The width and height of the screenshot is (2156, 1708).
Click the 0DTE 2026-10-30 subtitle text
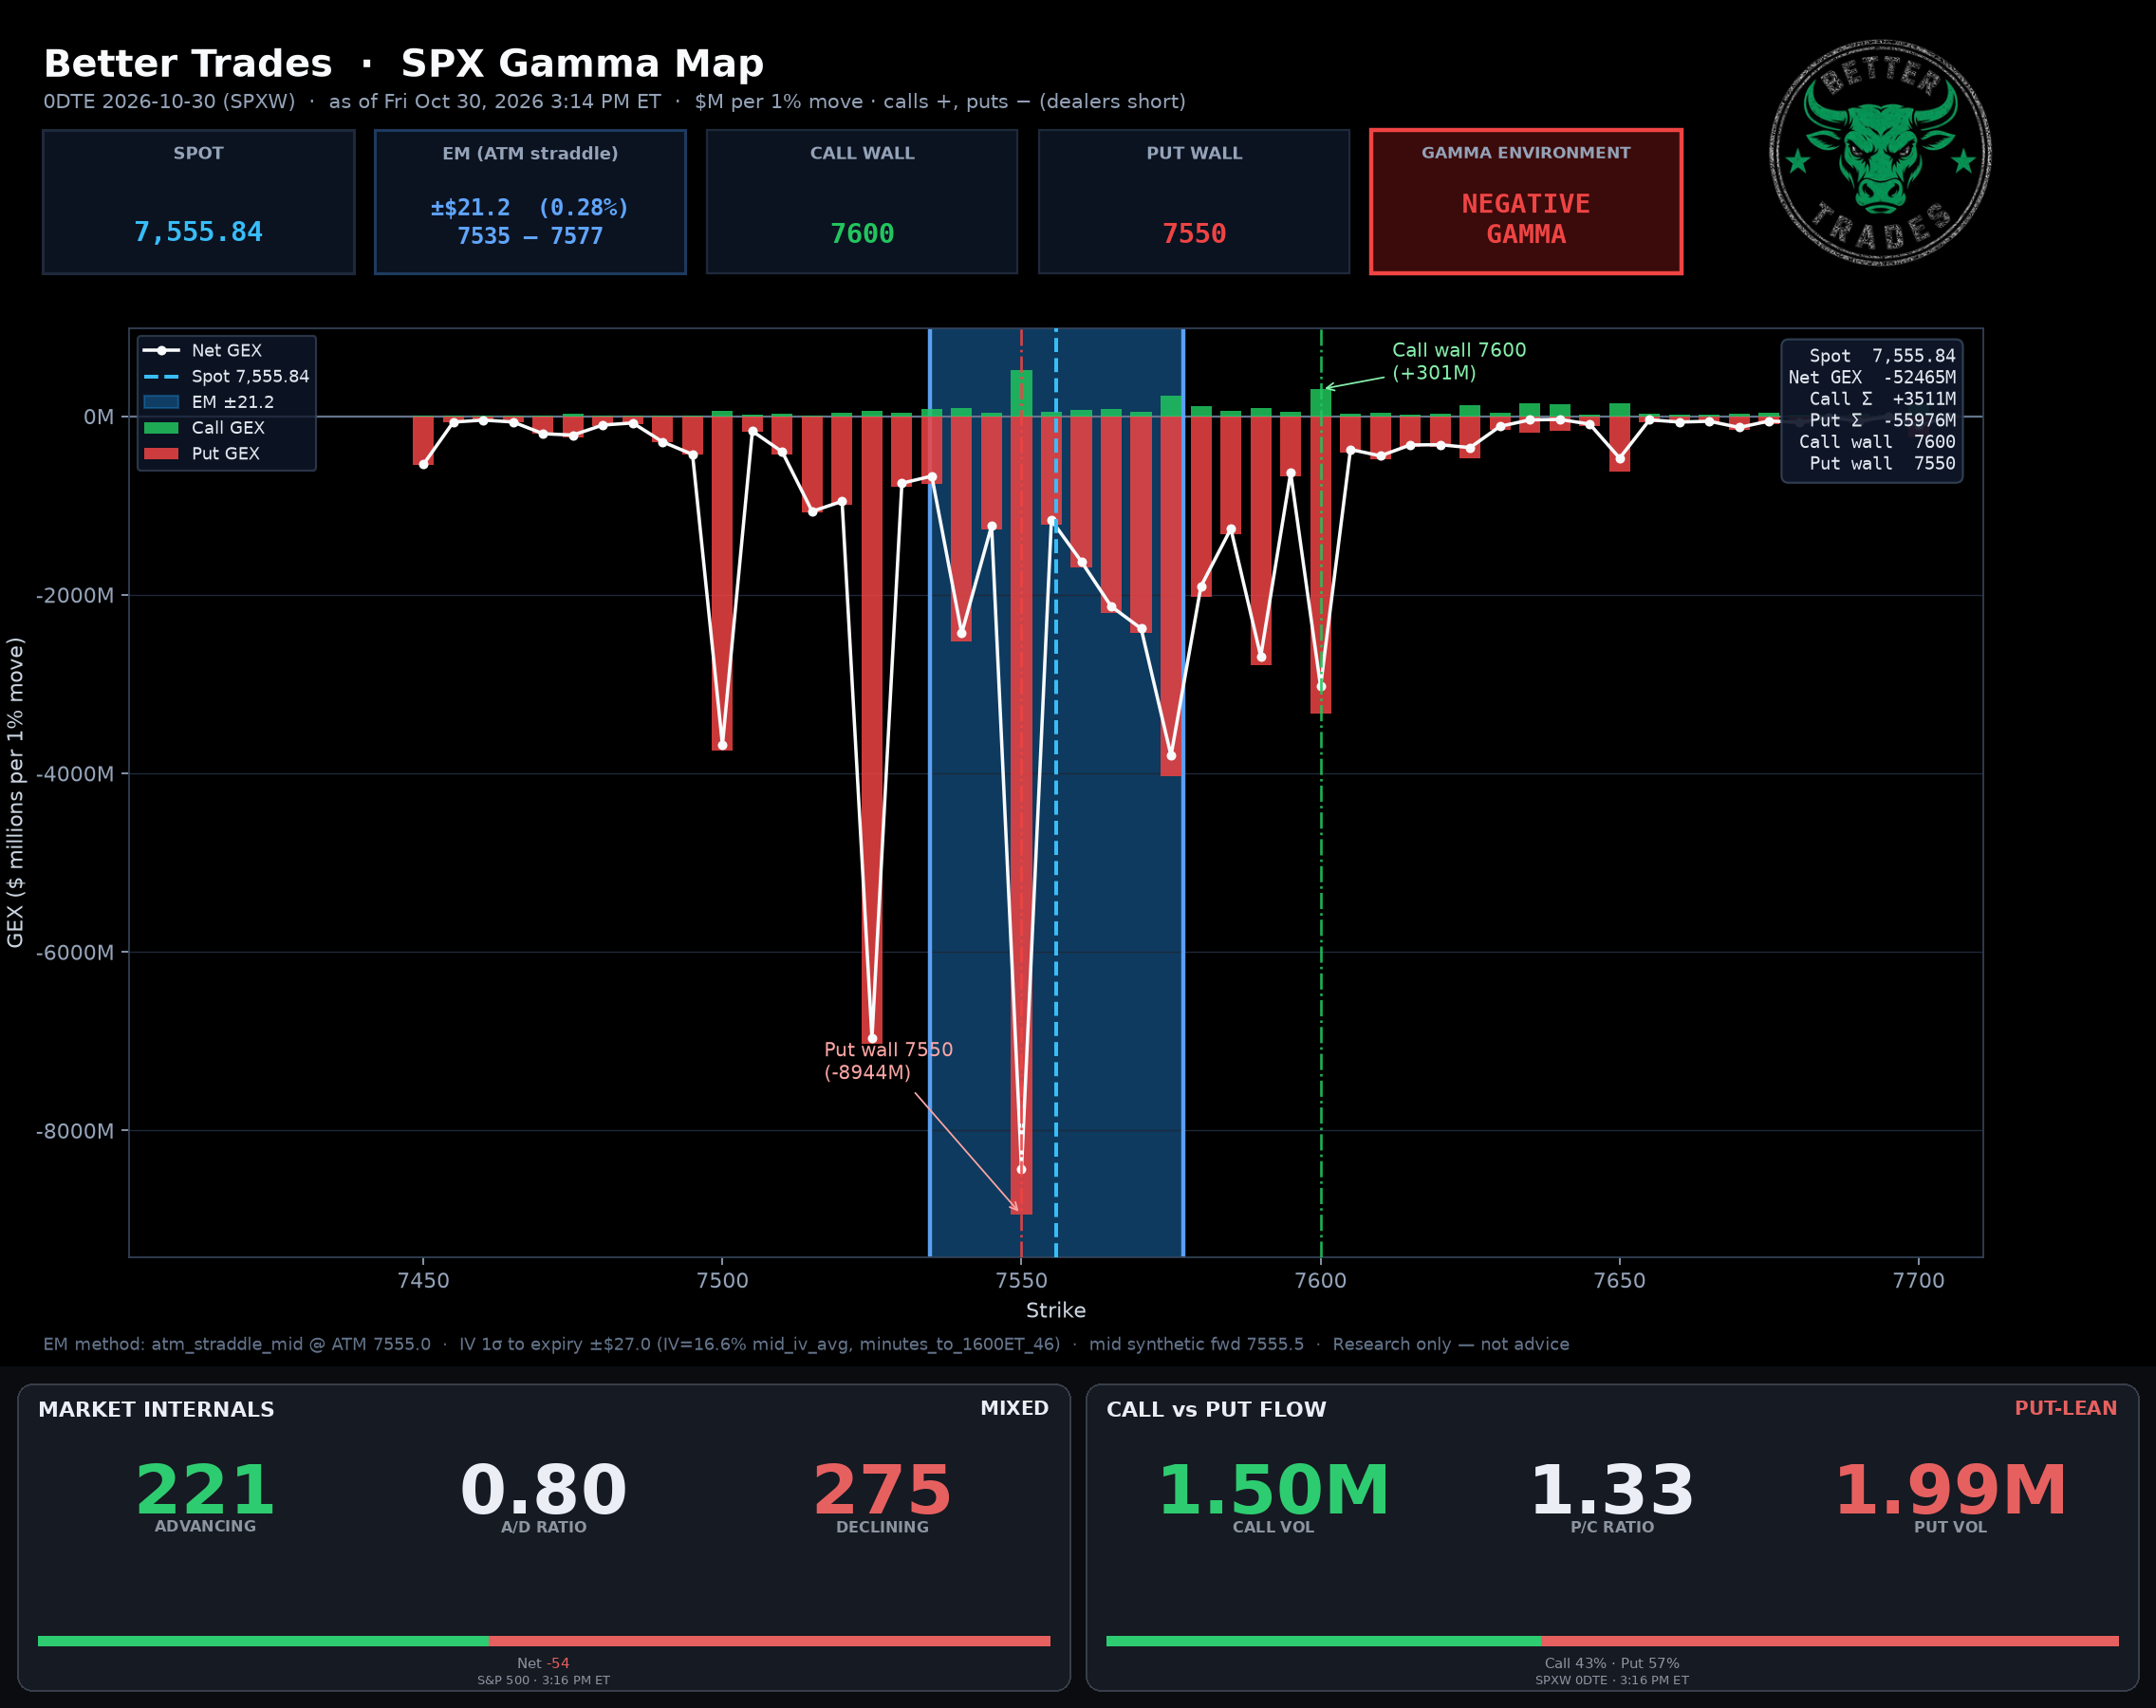tap(614, 102)
